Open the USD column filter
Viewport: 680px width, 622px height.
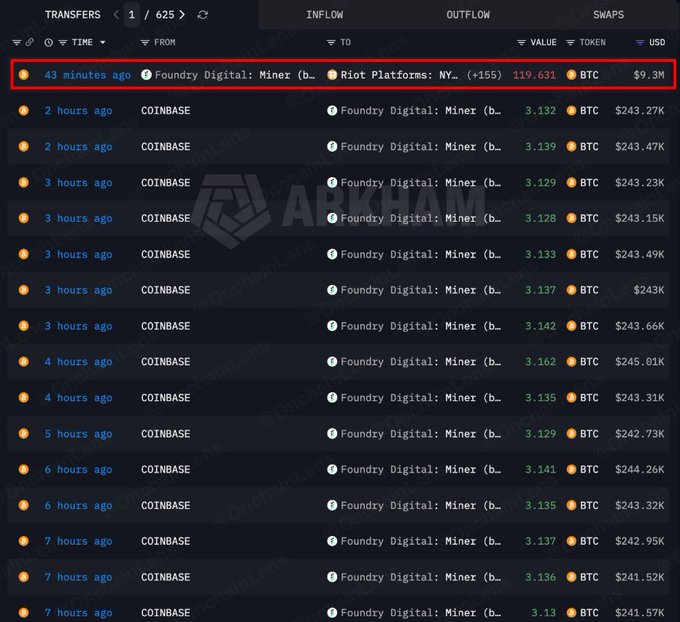point(640,43)
